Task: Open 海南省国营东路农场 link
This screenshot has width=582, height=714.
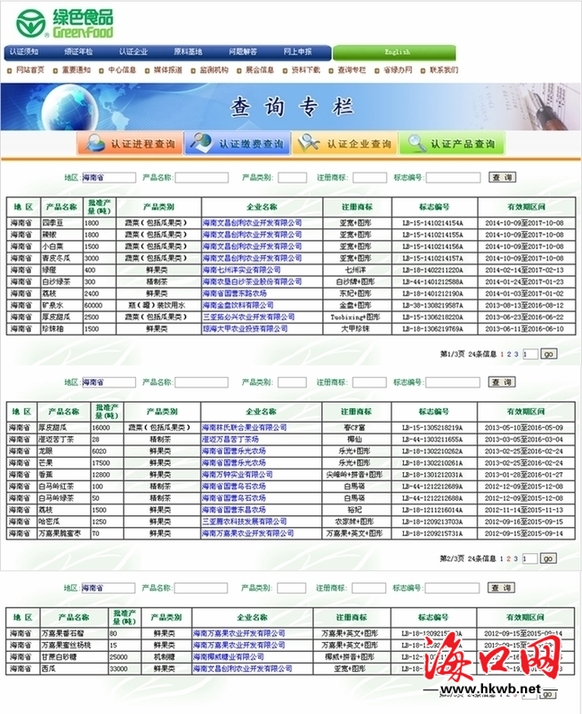Action: [x=235, y=294]
